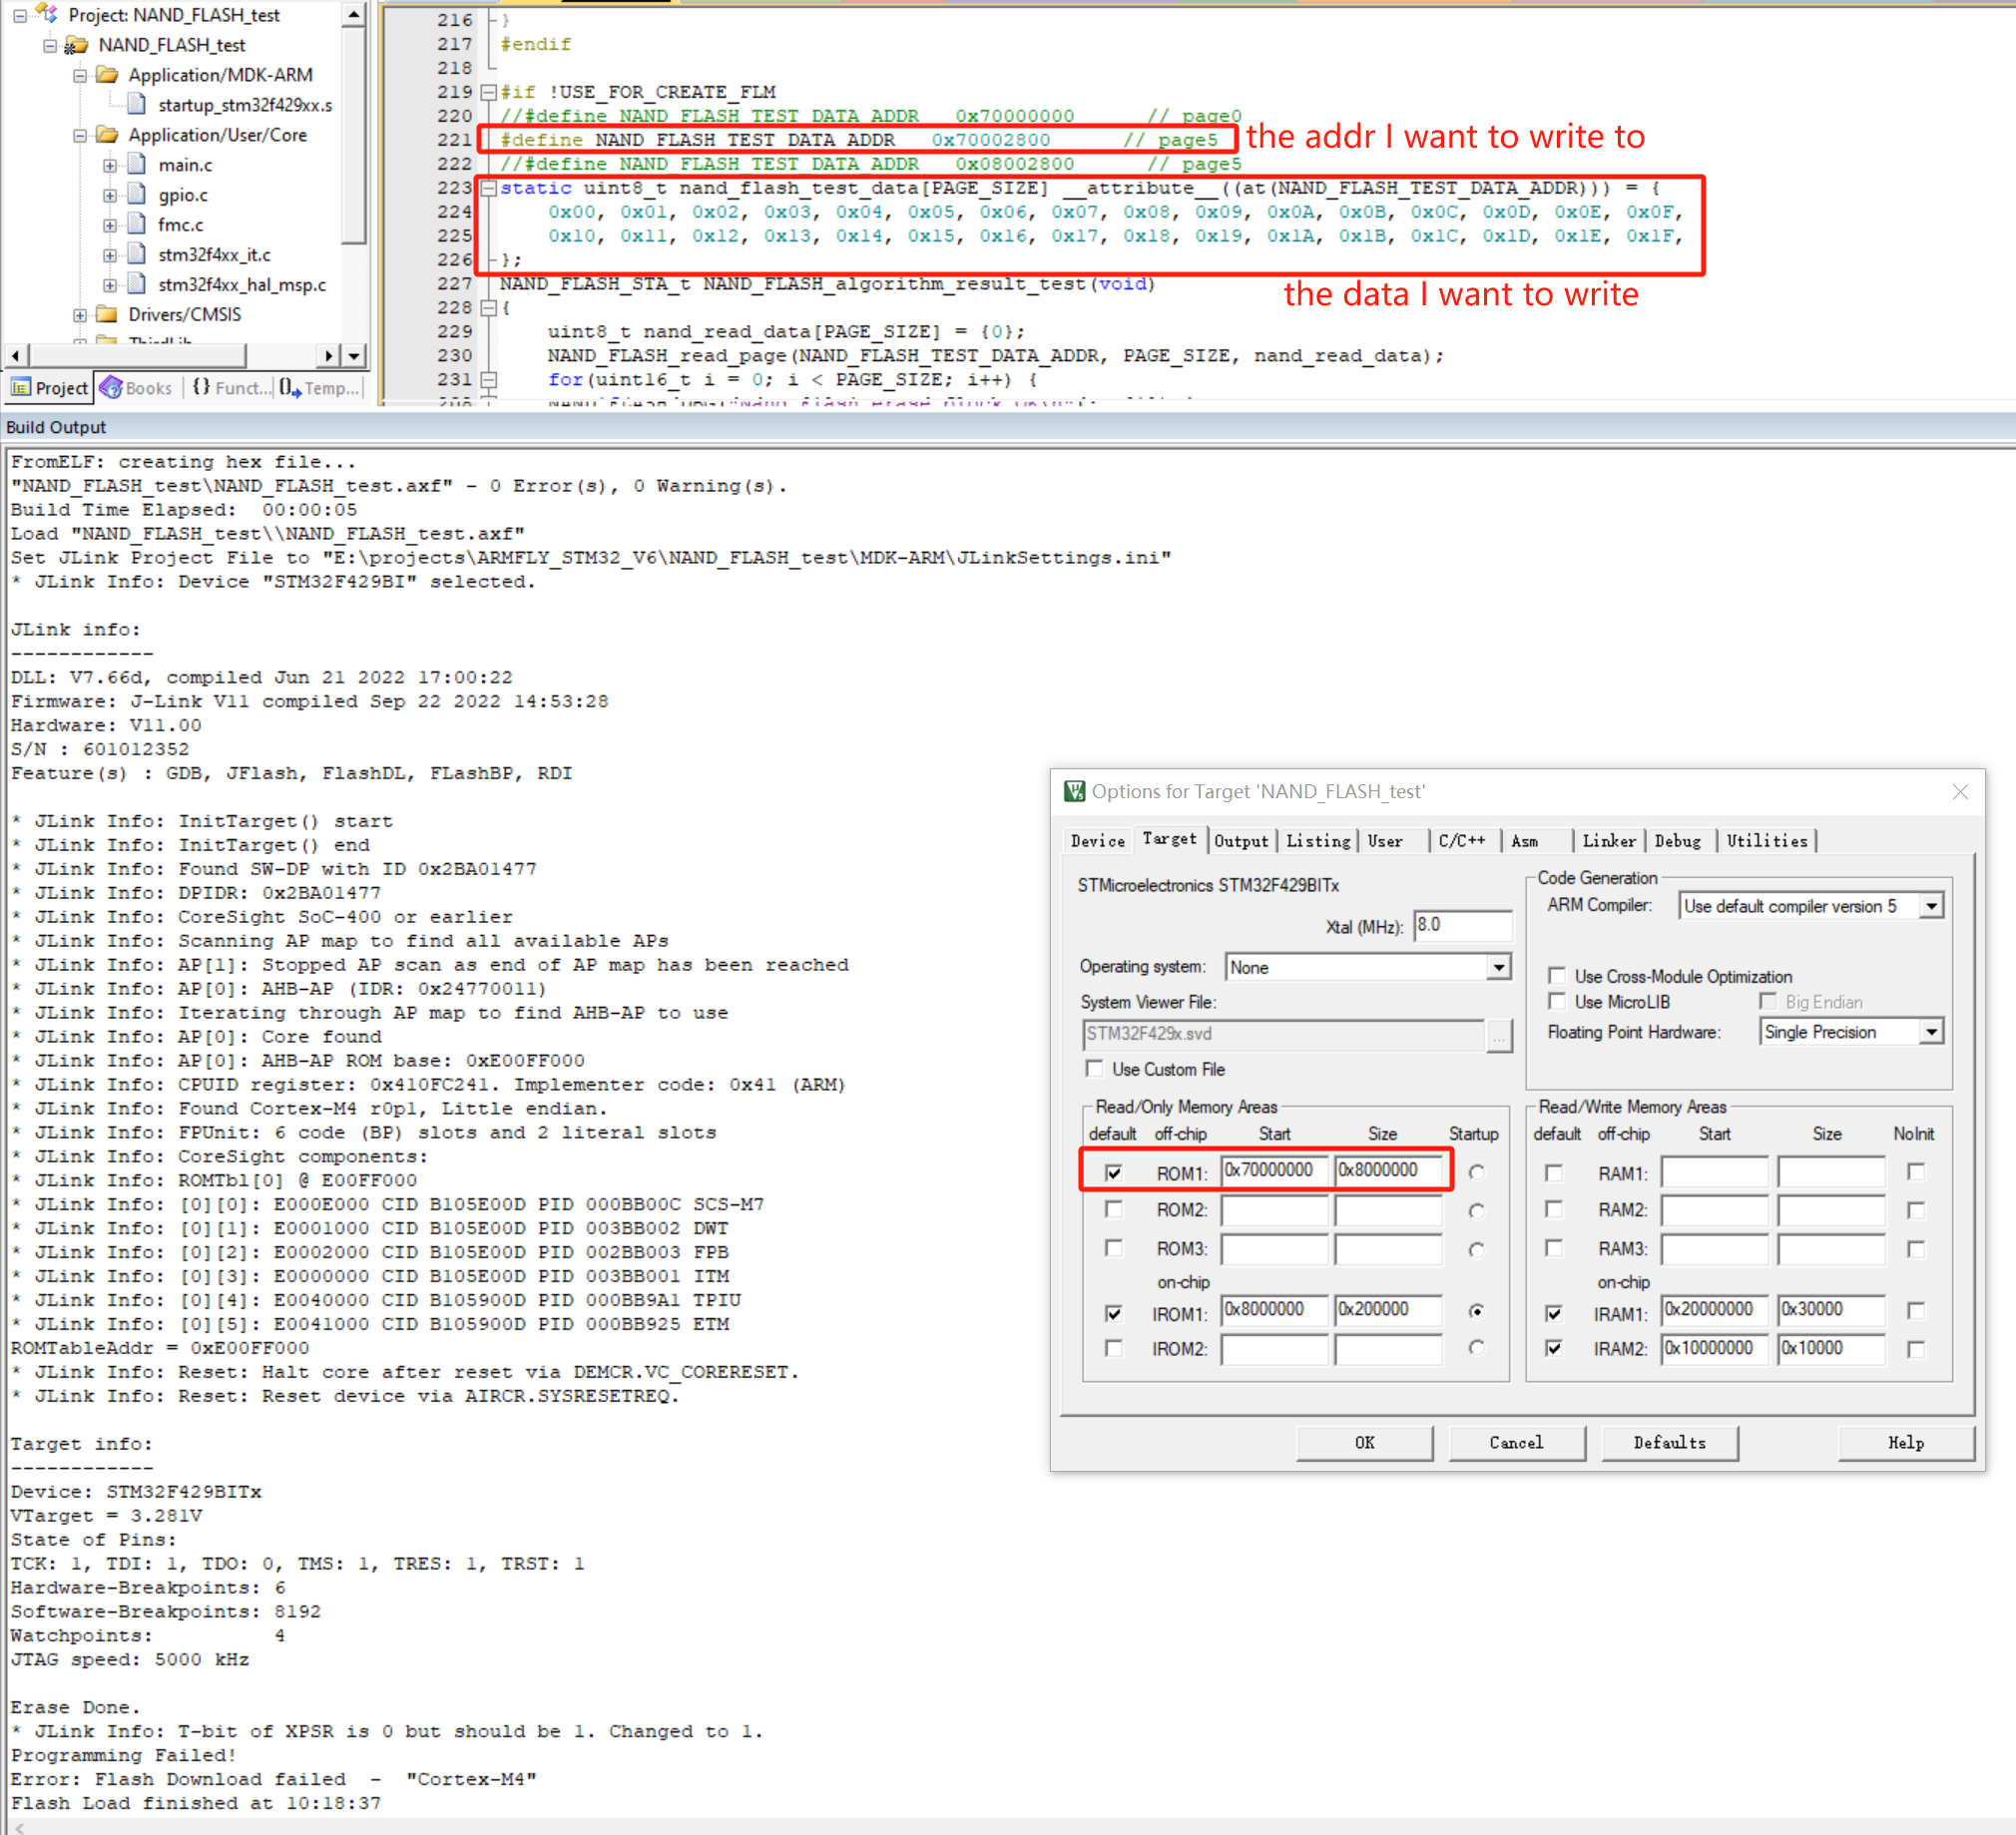The width and height of the screenshot is (2016, 1835).
Task: Click the Drivers/CMSIS folder icon
Action: (108, 314)
